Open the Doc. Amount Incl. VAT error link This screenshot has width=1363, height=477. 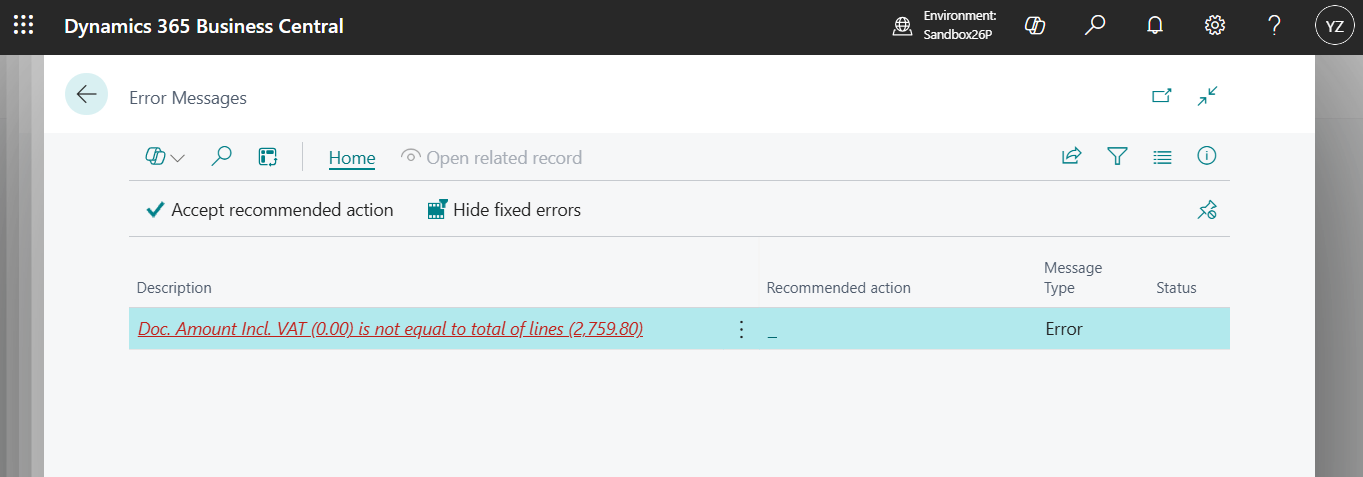[390, 329]
